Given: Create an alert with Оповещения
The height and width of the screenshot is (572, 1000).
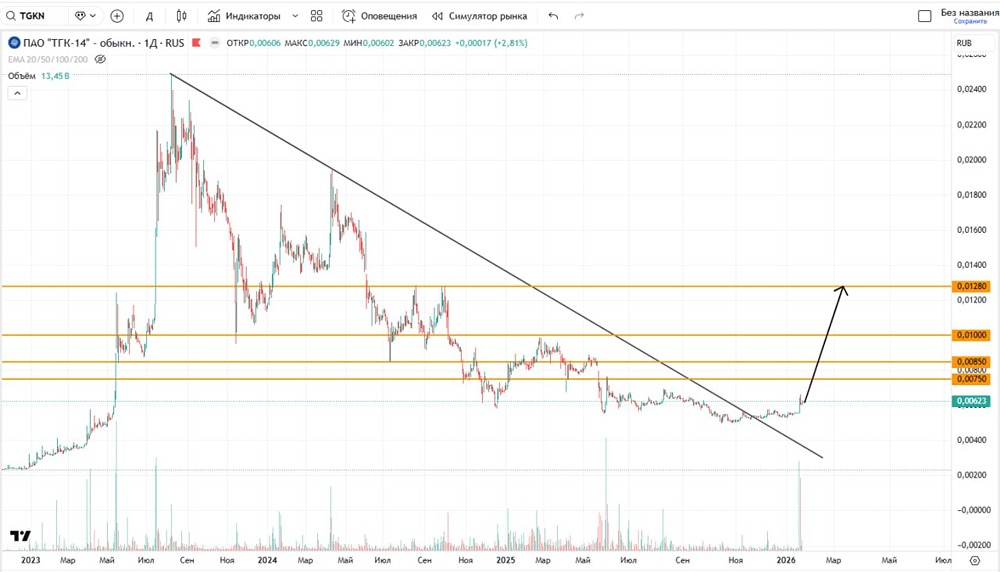Looking at the screenshot, I should (x=379, y=16).
